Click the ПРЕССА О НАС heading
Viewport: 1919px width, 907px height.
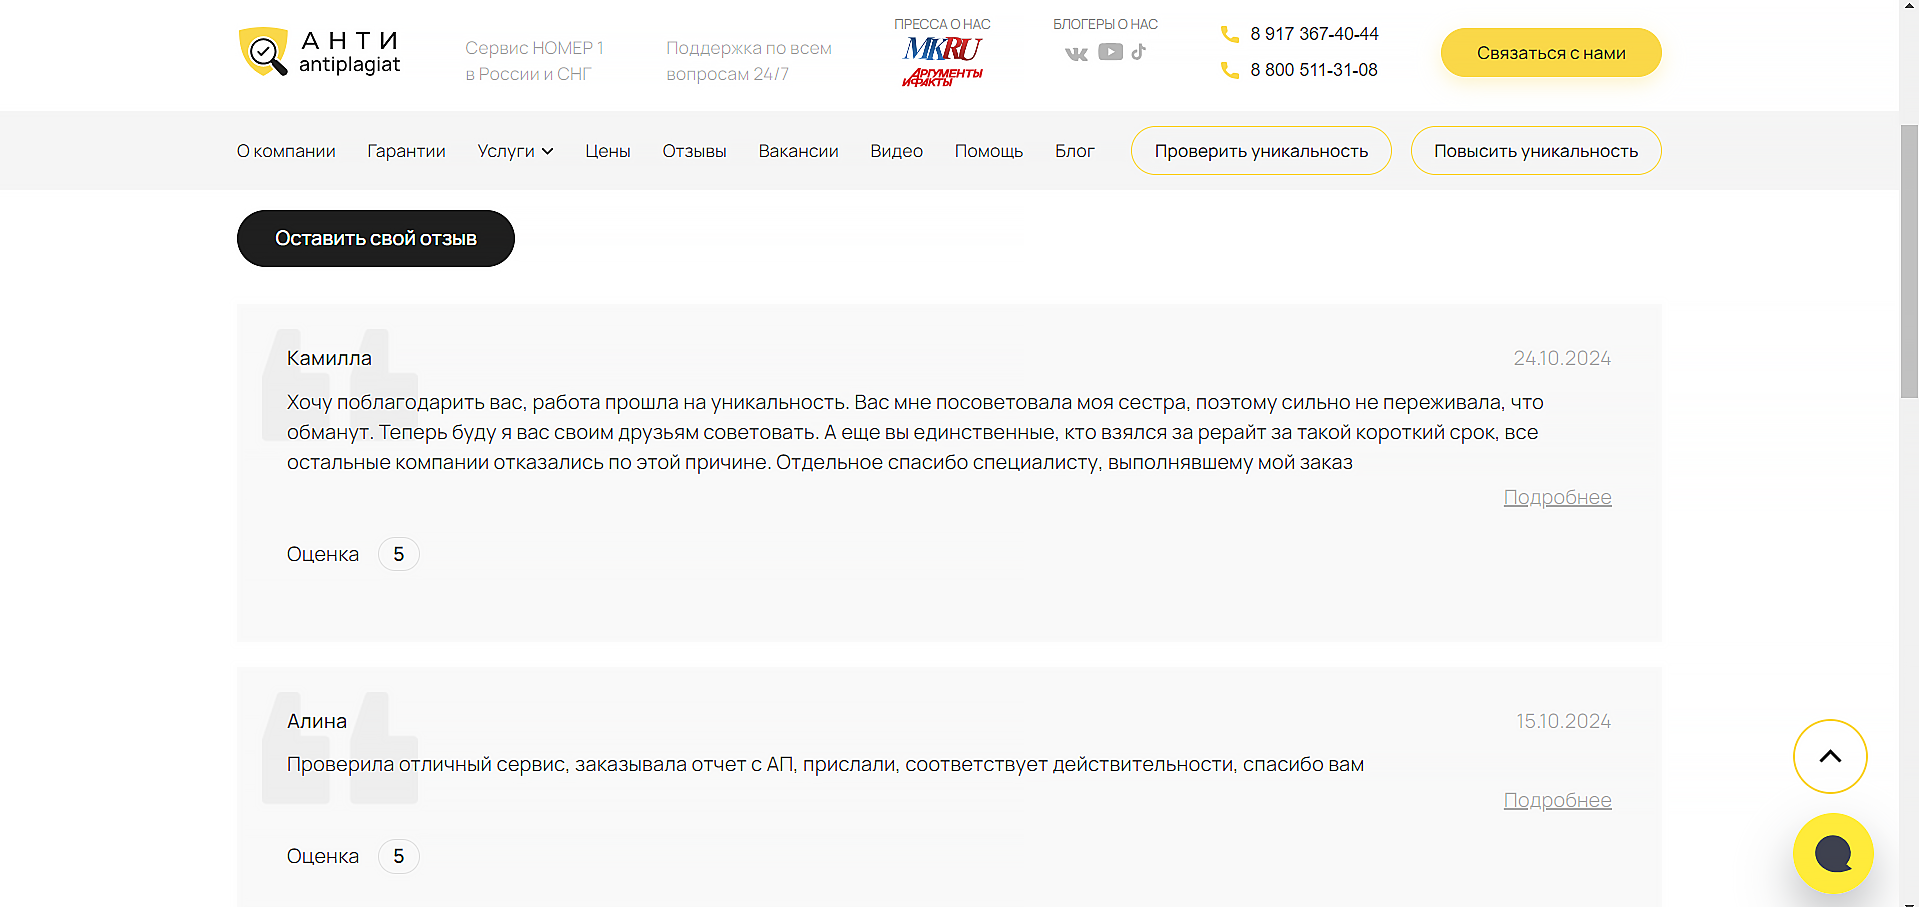pos(942,24)
